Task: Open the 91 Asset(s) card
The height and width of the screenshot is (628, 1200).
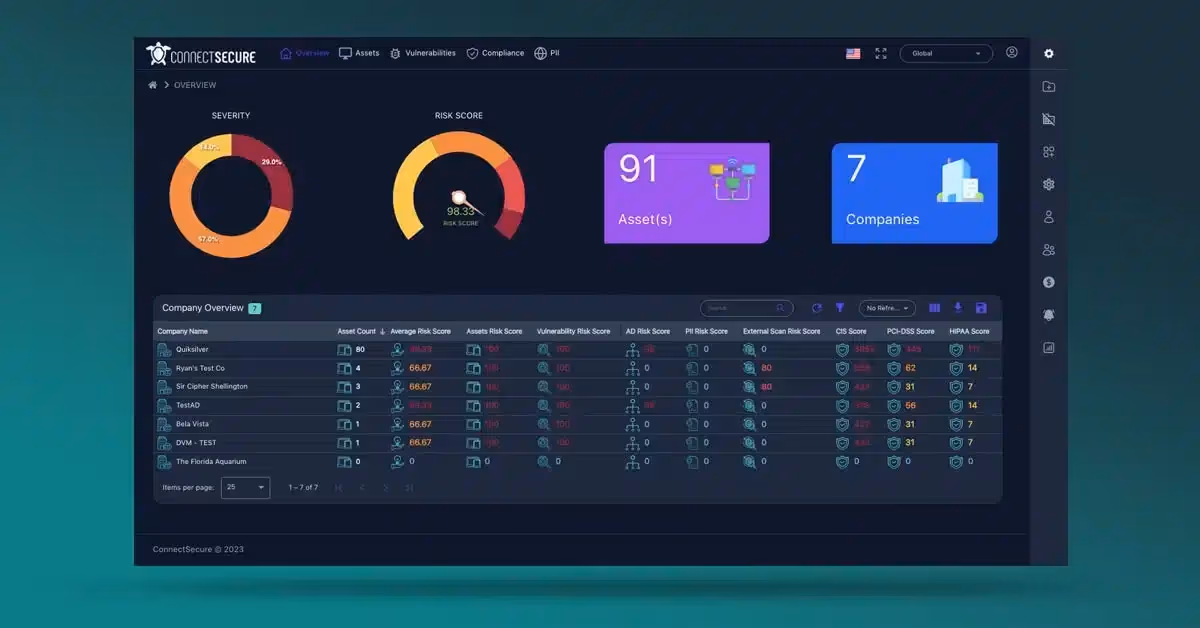Action: 687,193
